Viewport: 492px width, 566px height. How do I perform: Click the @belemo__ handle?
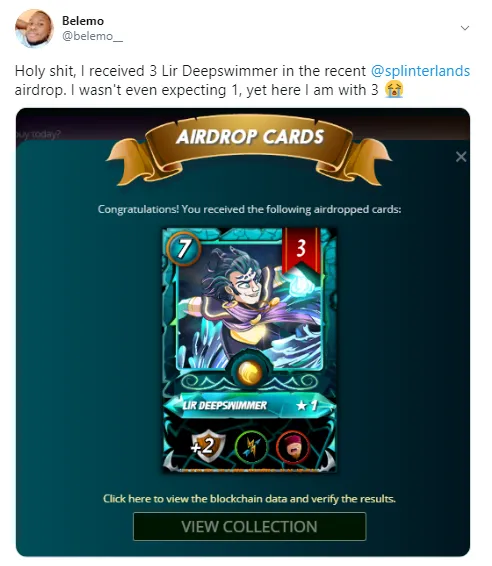click(92, 36)
